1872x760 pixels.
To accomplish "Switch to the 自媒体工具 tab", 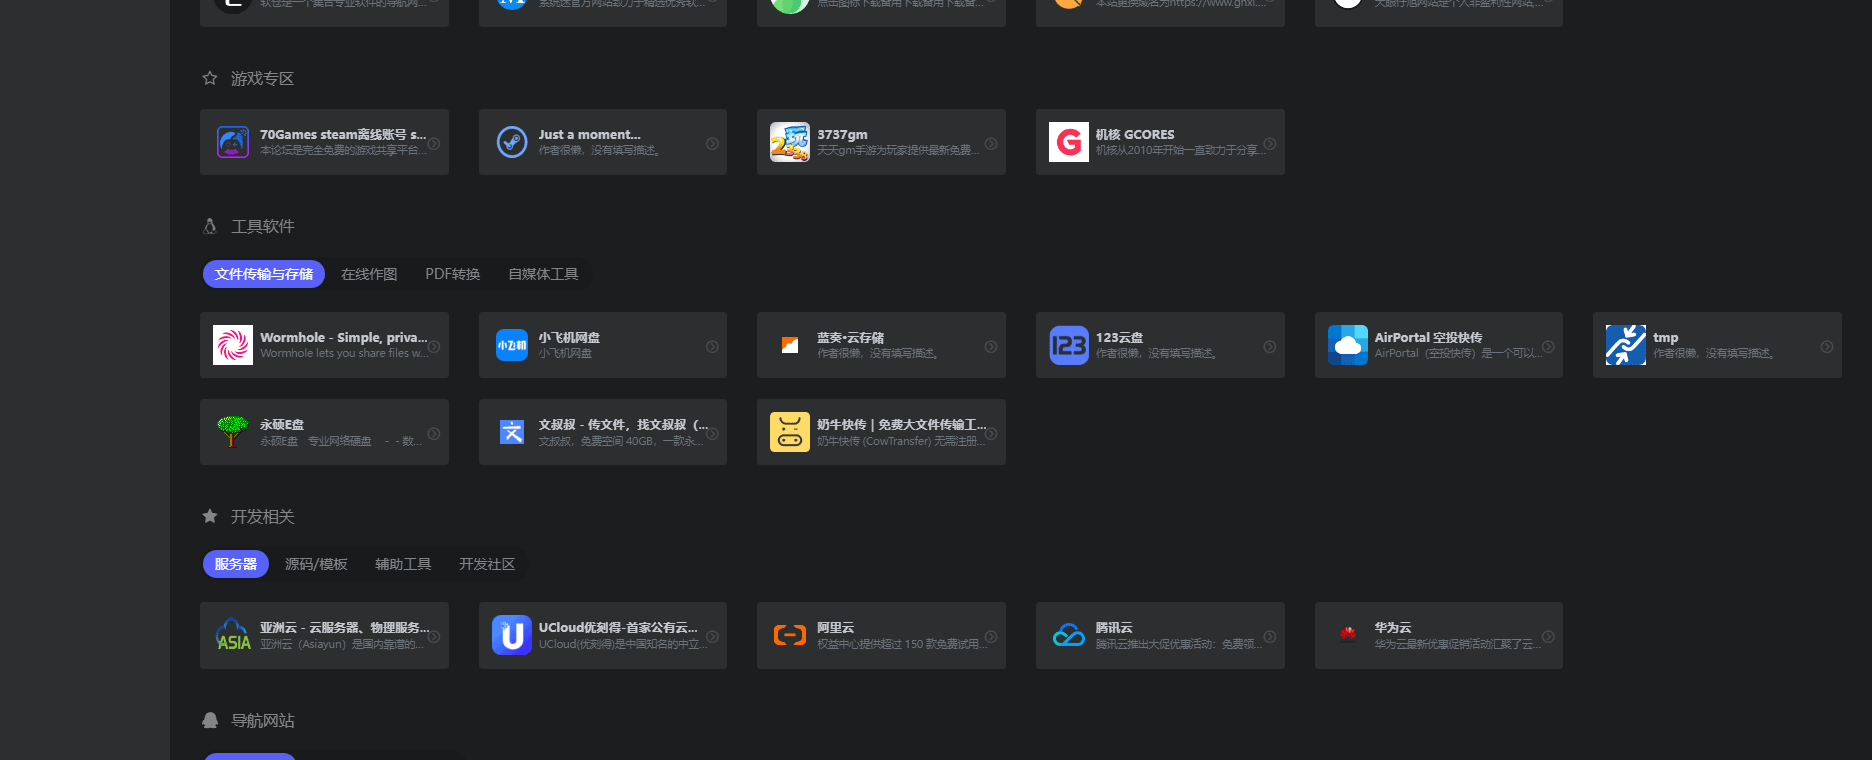I will coord(543,274).
